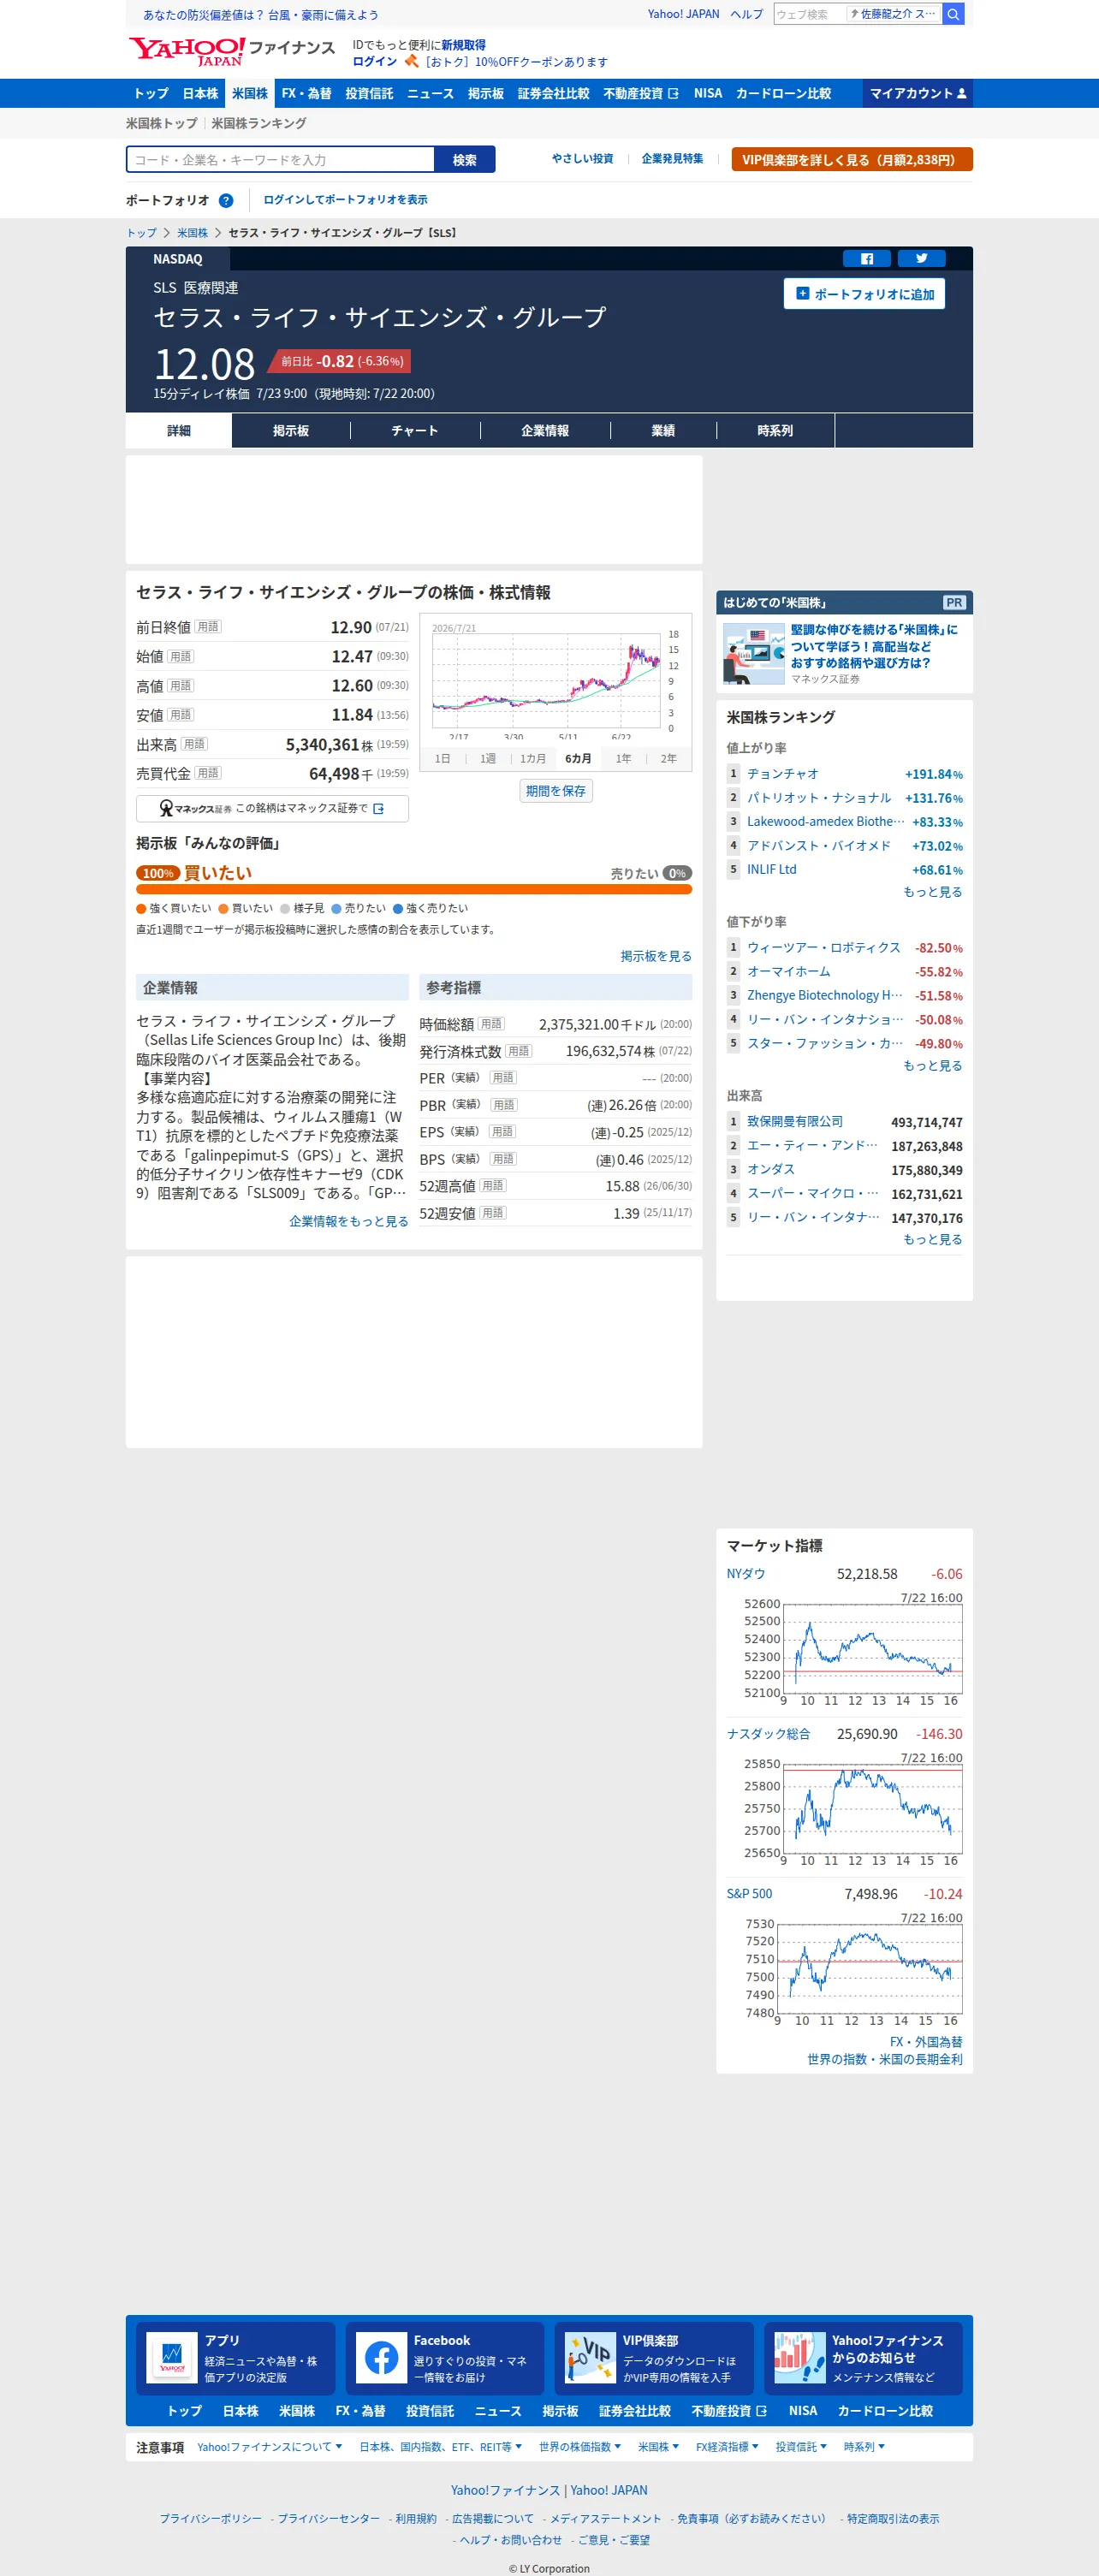Set the chart period to 2年
The image size is (1099, 2576).
[668, 759]
